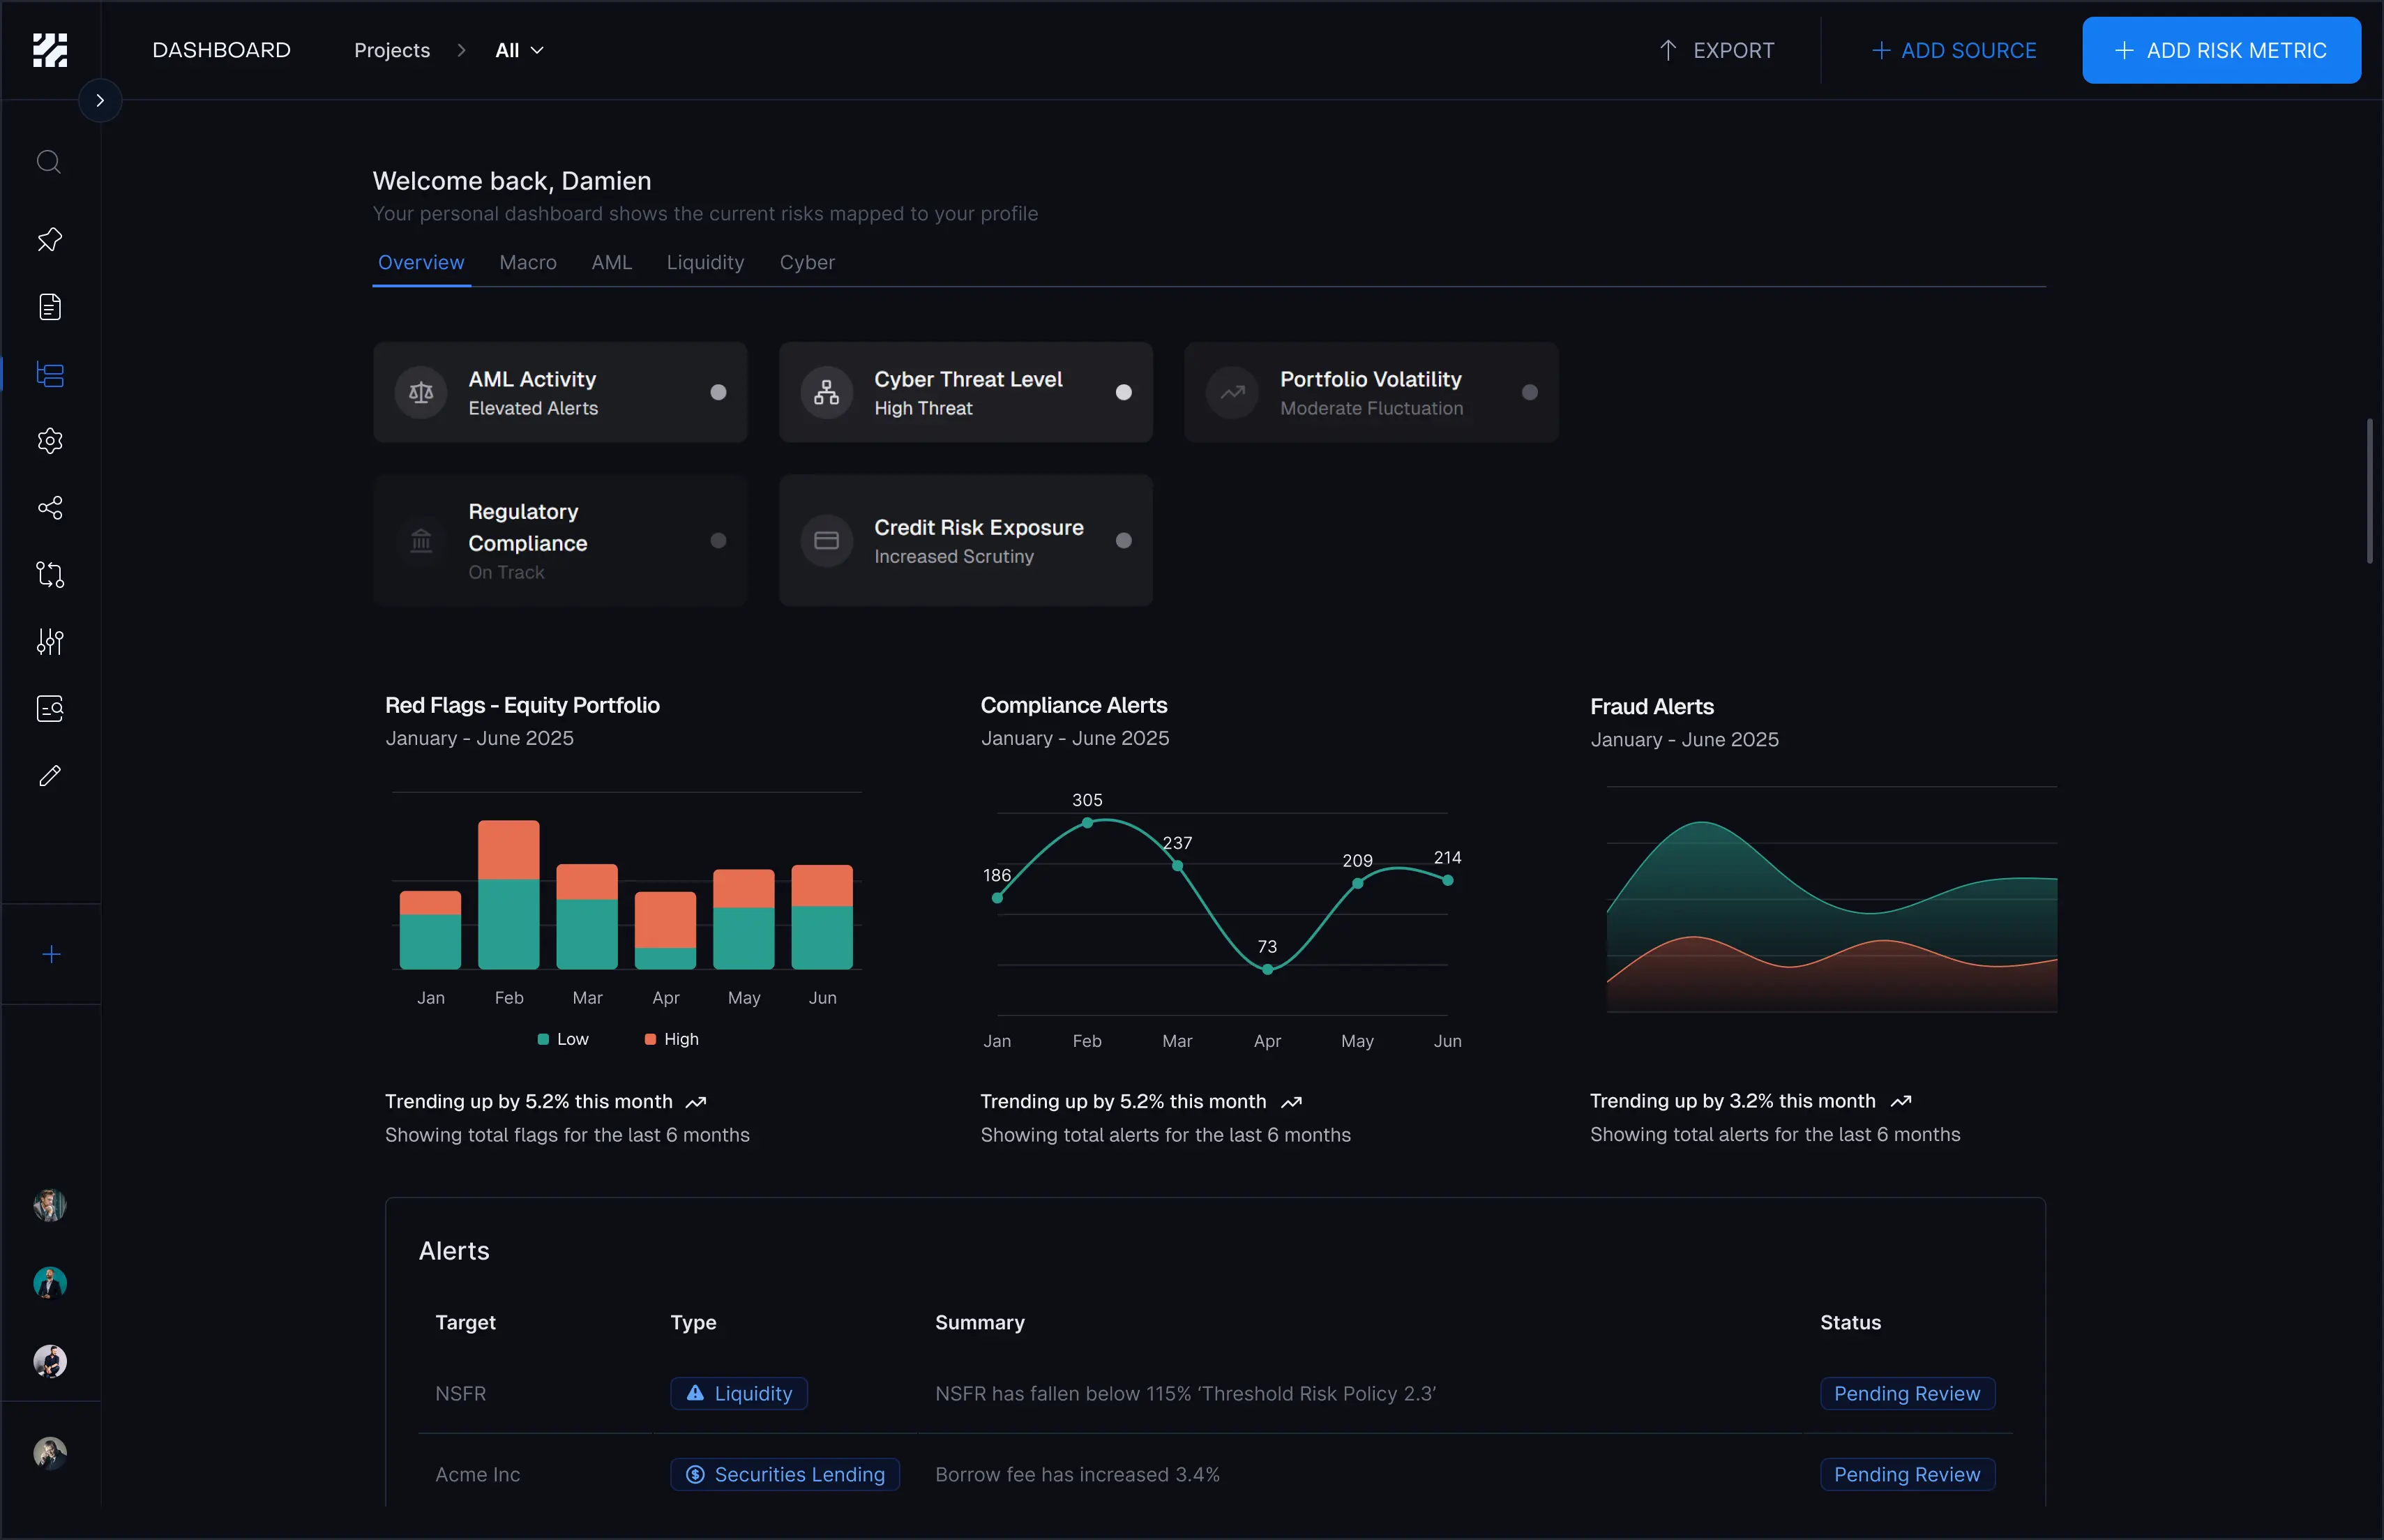This screenshot has height=1540, width=2384.
Task: Click the High legend swatch under Red Flags
Action: 650,1038
